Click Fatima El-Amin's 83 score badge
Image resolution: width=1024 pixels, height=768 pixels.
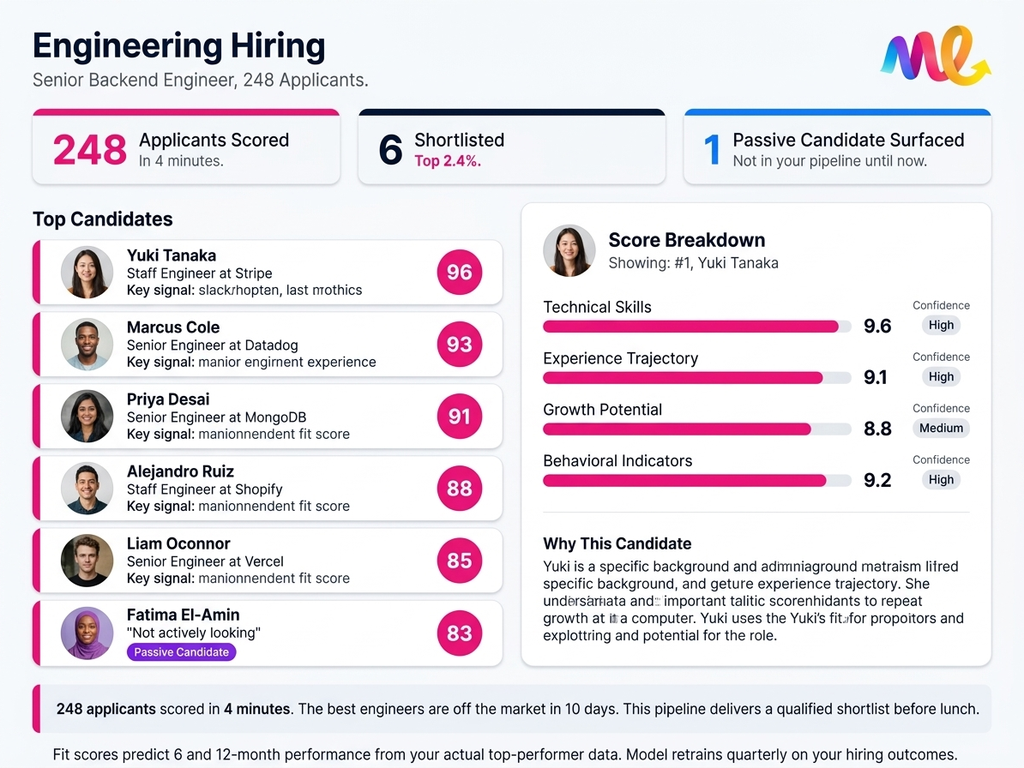(459, 633)
